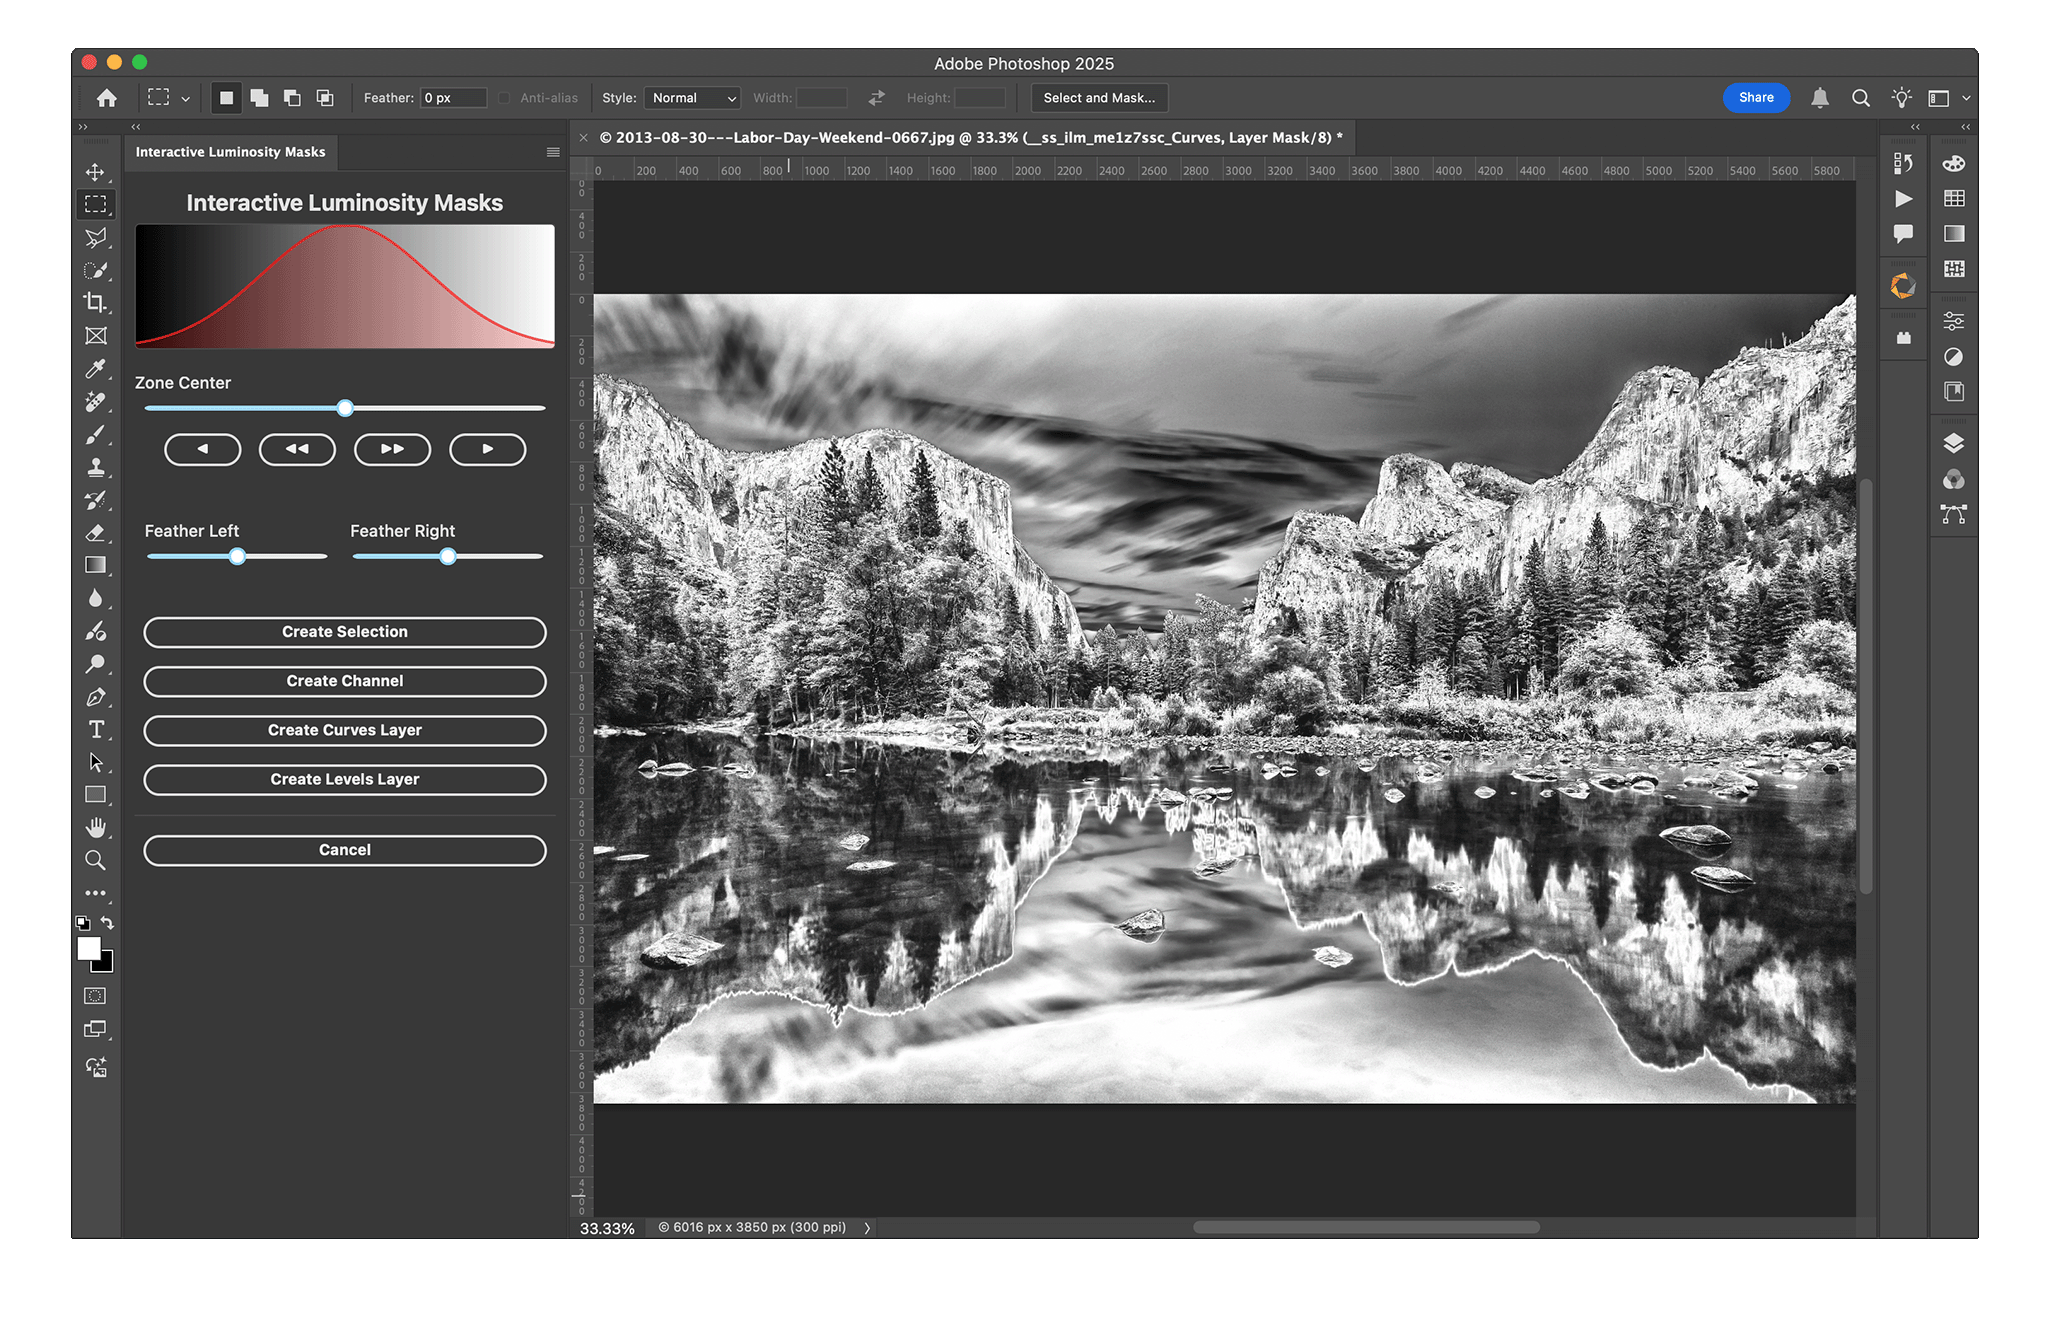2048x1332 pixels.
Task: Select the Zoom tool
Action: pyautogui.click(x=96, y=860)
